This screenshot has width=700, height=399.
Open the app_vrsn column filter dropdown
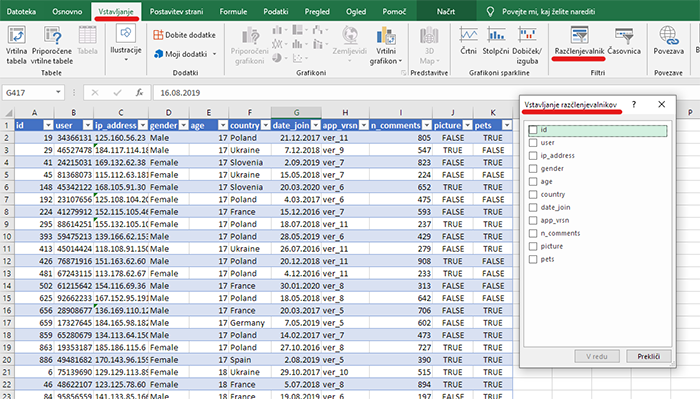tap(364, 125)
